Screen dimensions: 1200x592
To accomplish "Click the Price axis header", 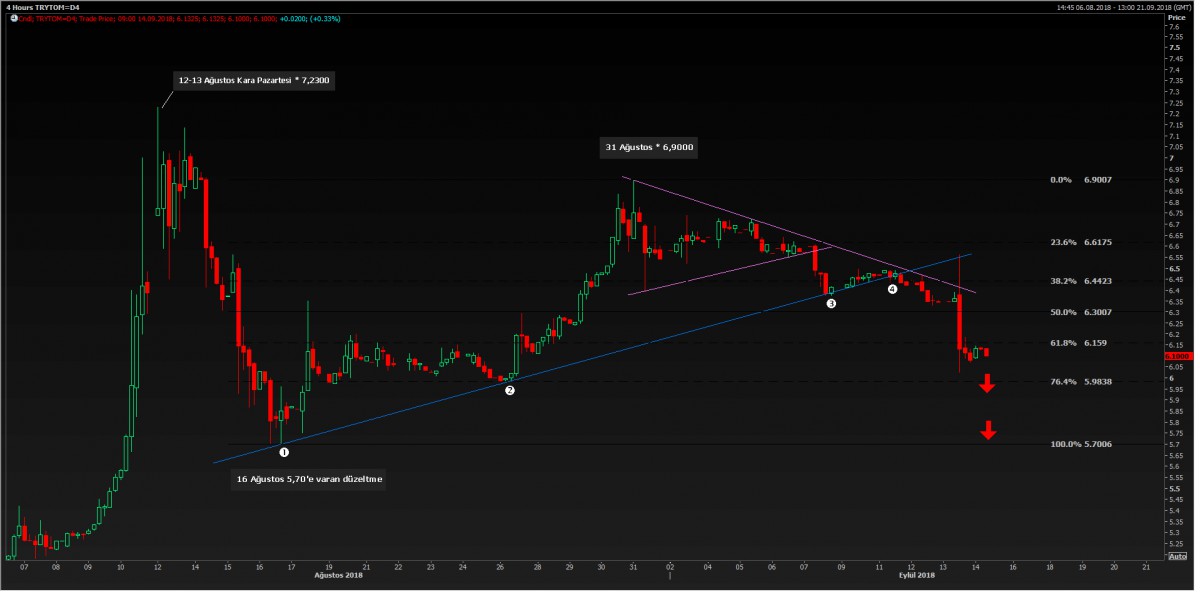I will pyautogui.click(x=1175, y=18).
